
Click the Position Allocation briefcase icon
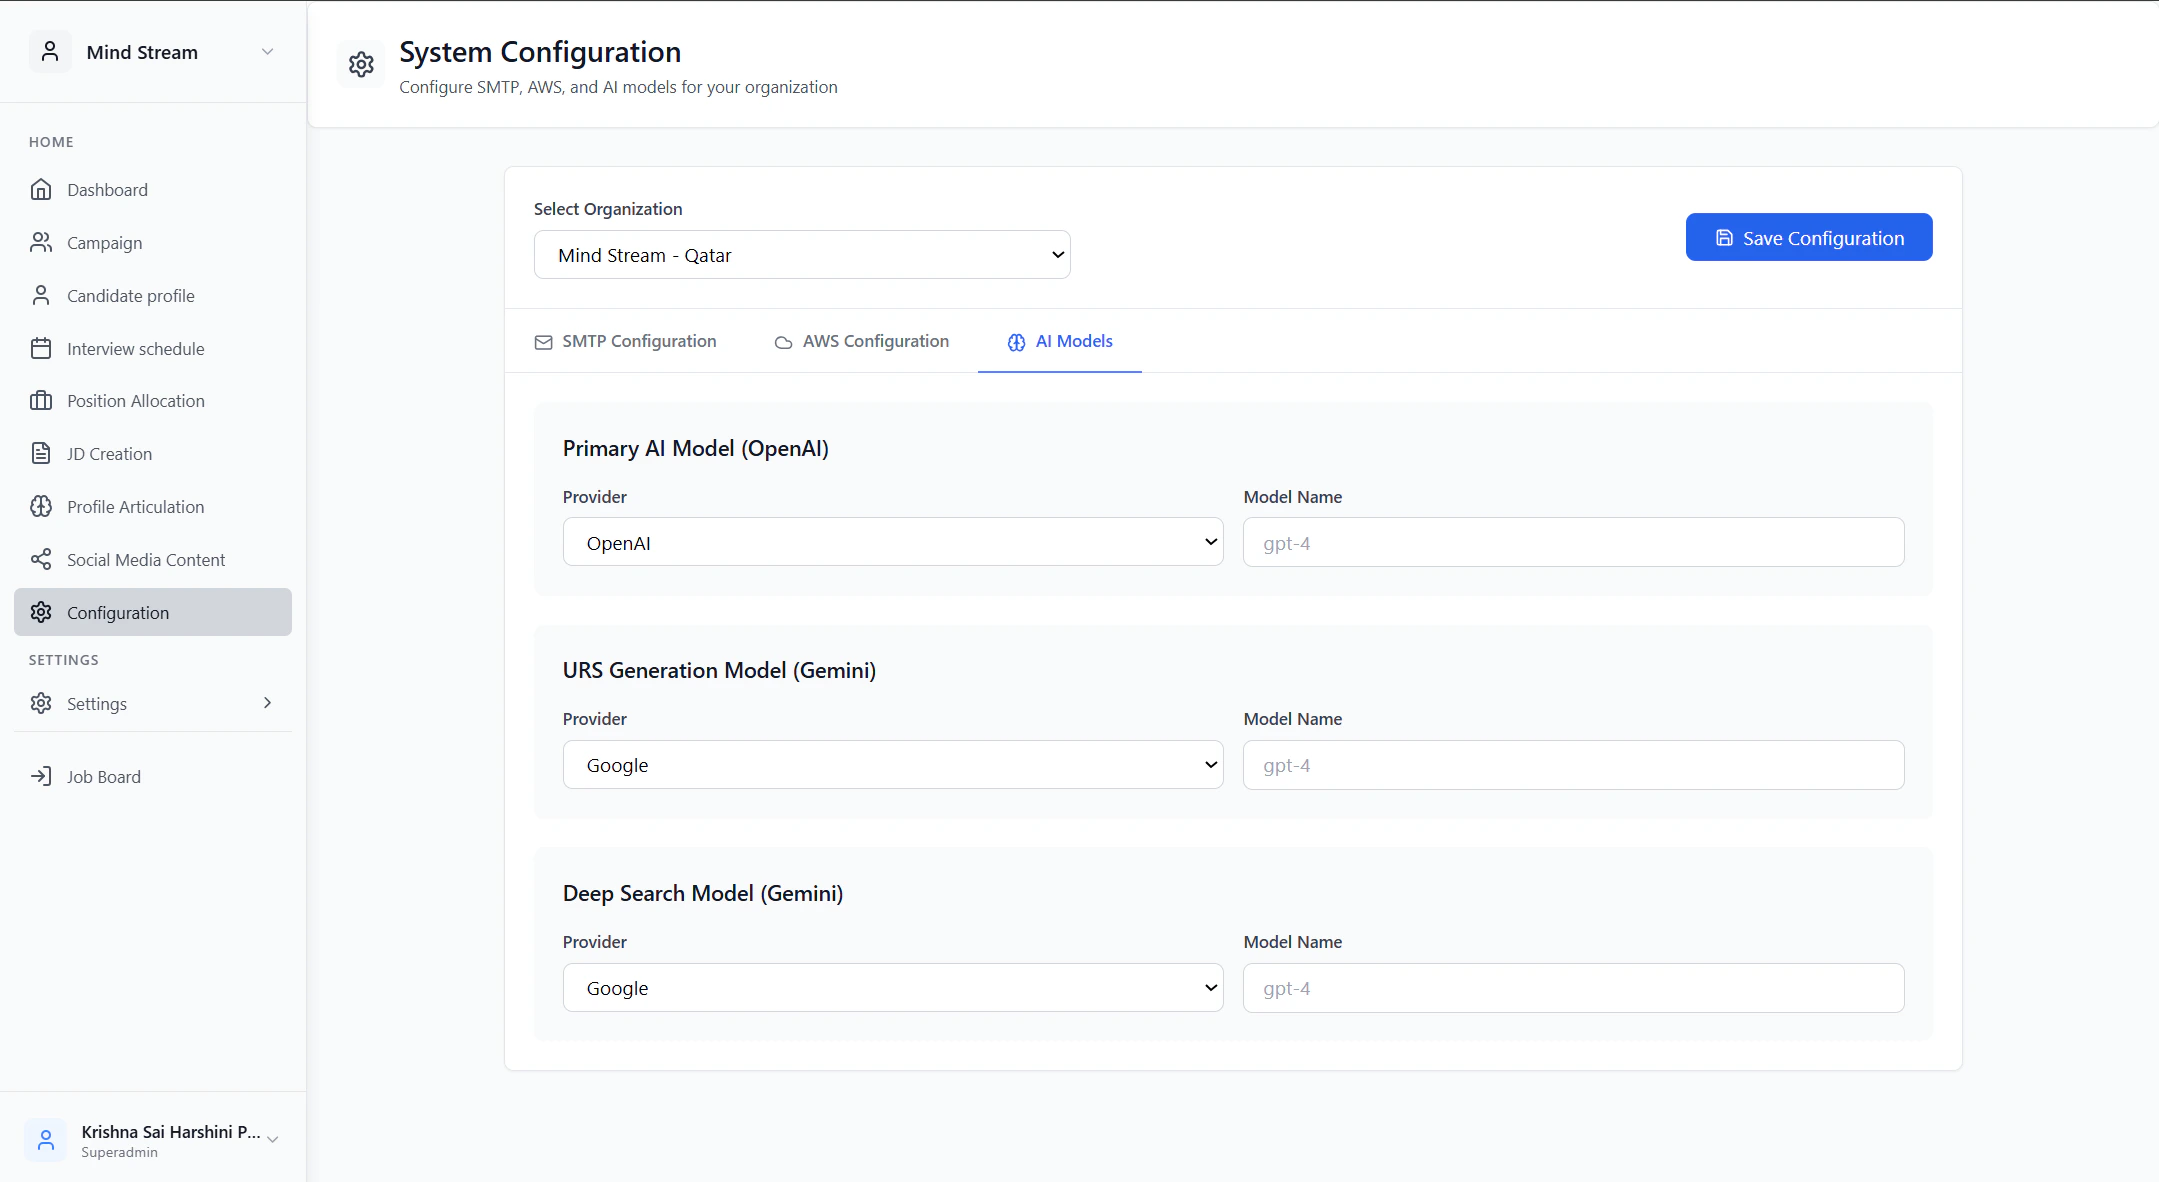[x=41, y=401]
